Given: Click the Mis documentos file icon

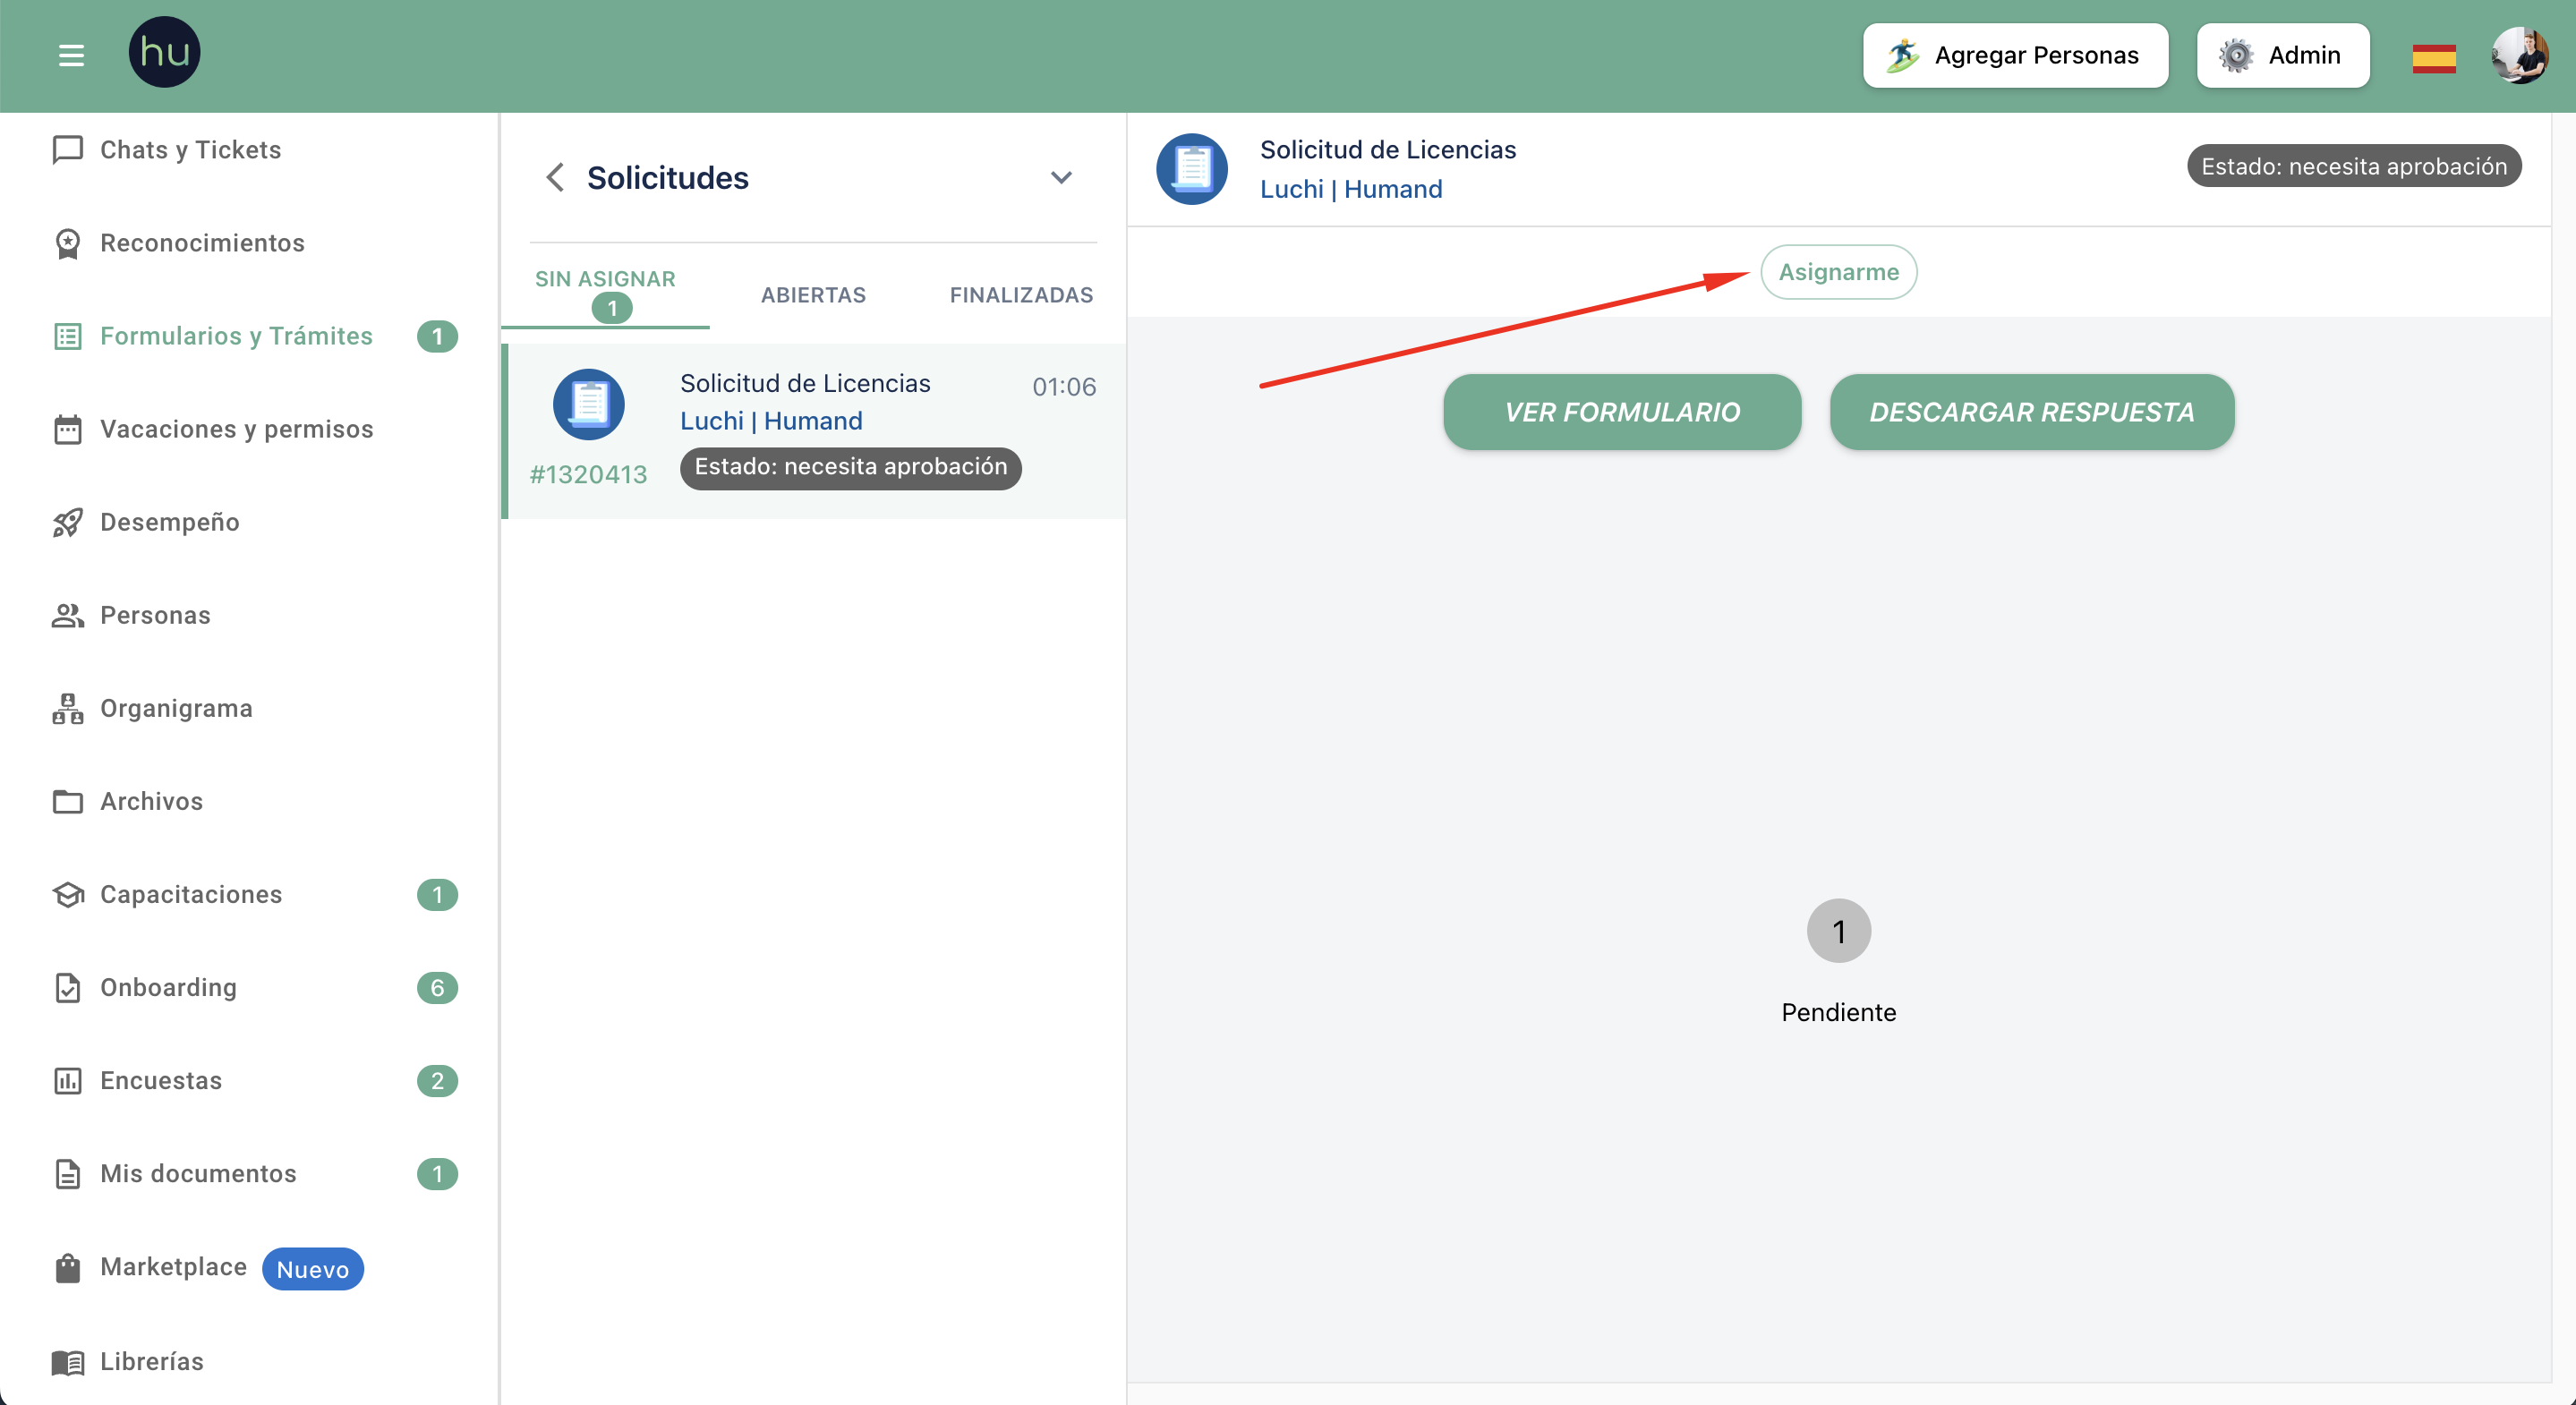Looking at the screenshot, I should [67, 1173].
